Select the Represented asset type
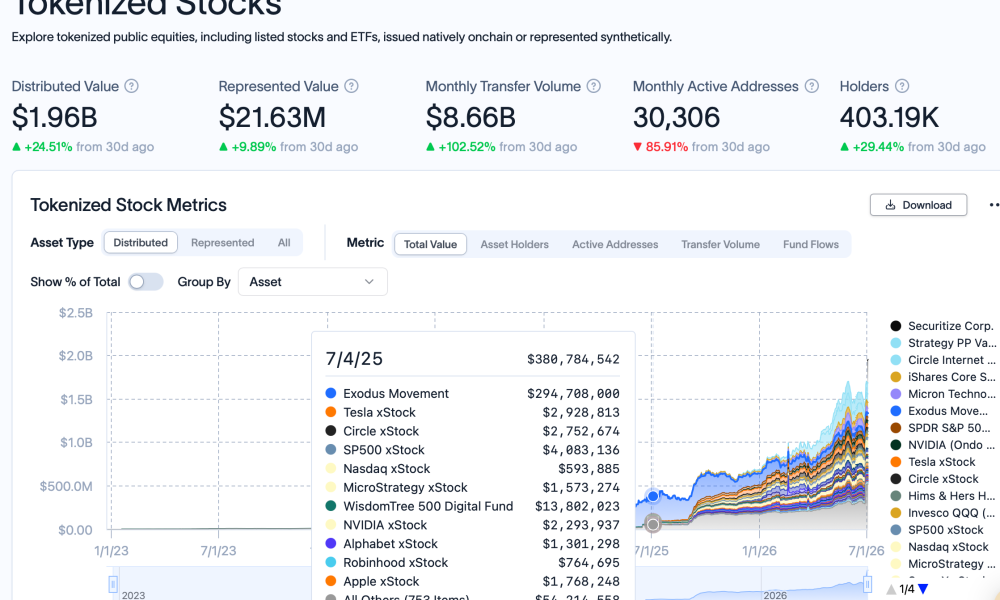1000x600 pixels. pos(223,242)
